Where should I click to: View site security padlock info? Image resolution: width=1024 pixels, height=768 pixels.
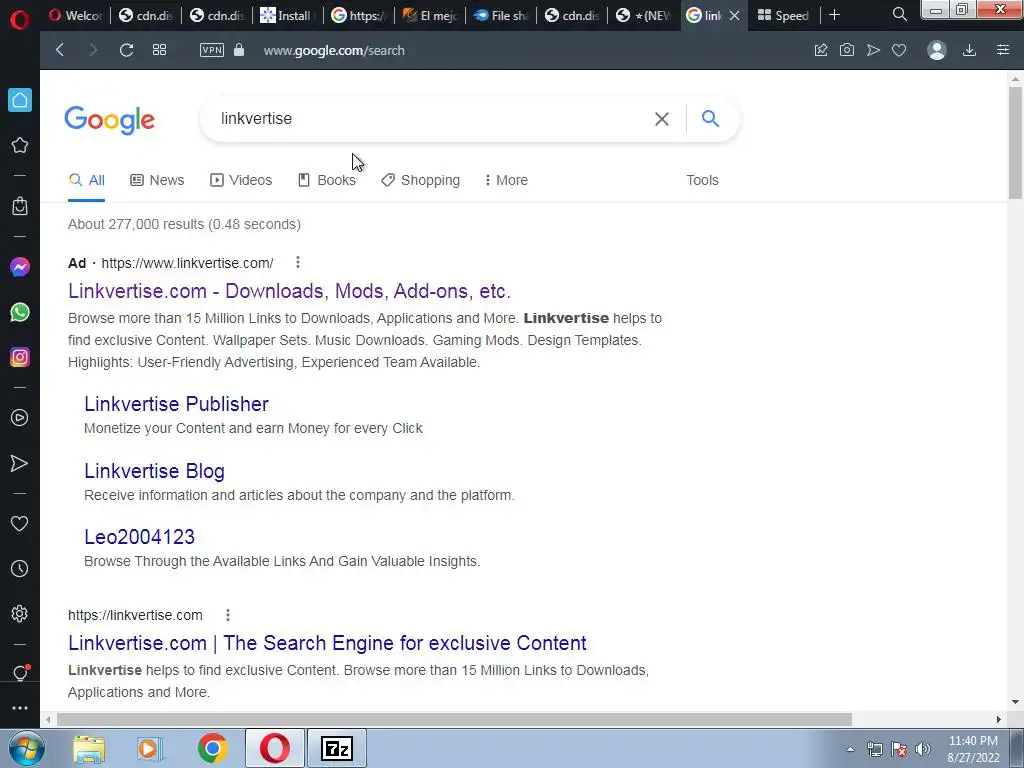pos(239,50)
